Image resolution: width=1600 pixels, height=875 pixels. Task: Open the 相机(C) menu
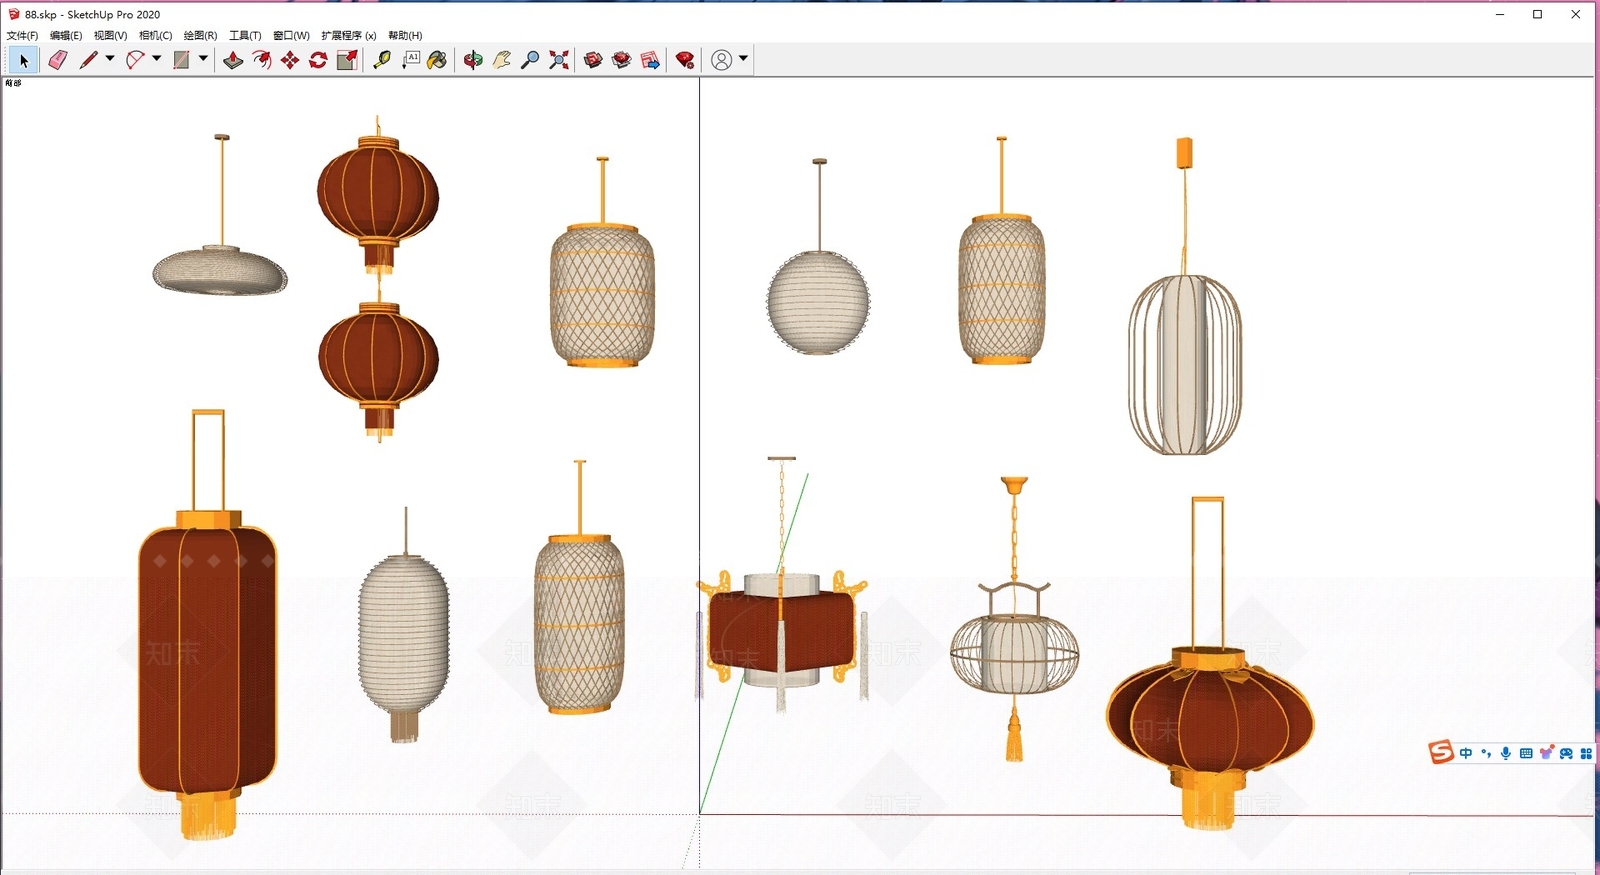[156, 35]
